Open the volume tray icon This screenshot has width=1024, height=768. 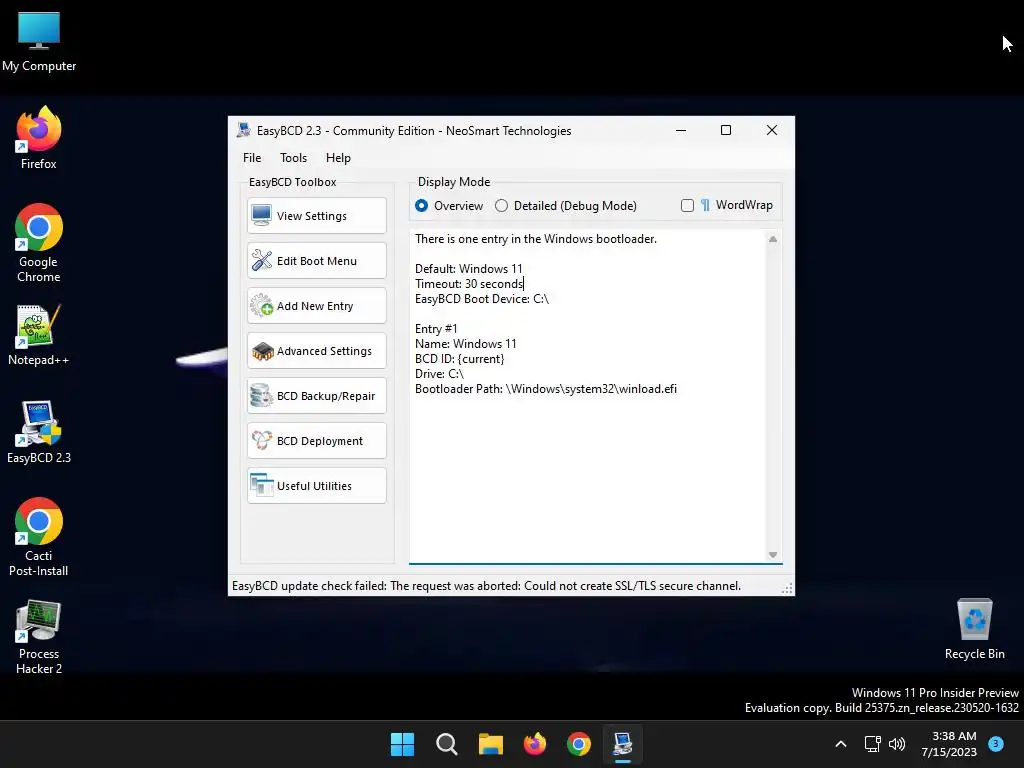tap(897, 744)
